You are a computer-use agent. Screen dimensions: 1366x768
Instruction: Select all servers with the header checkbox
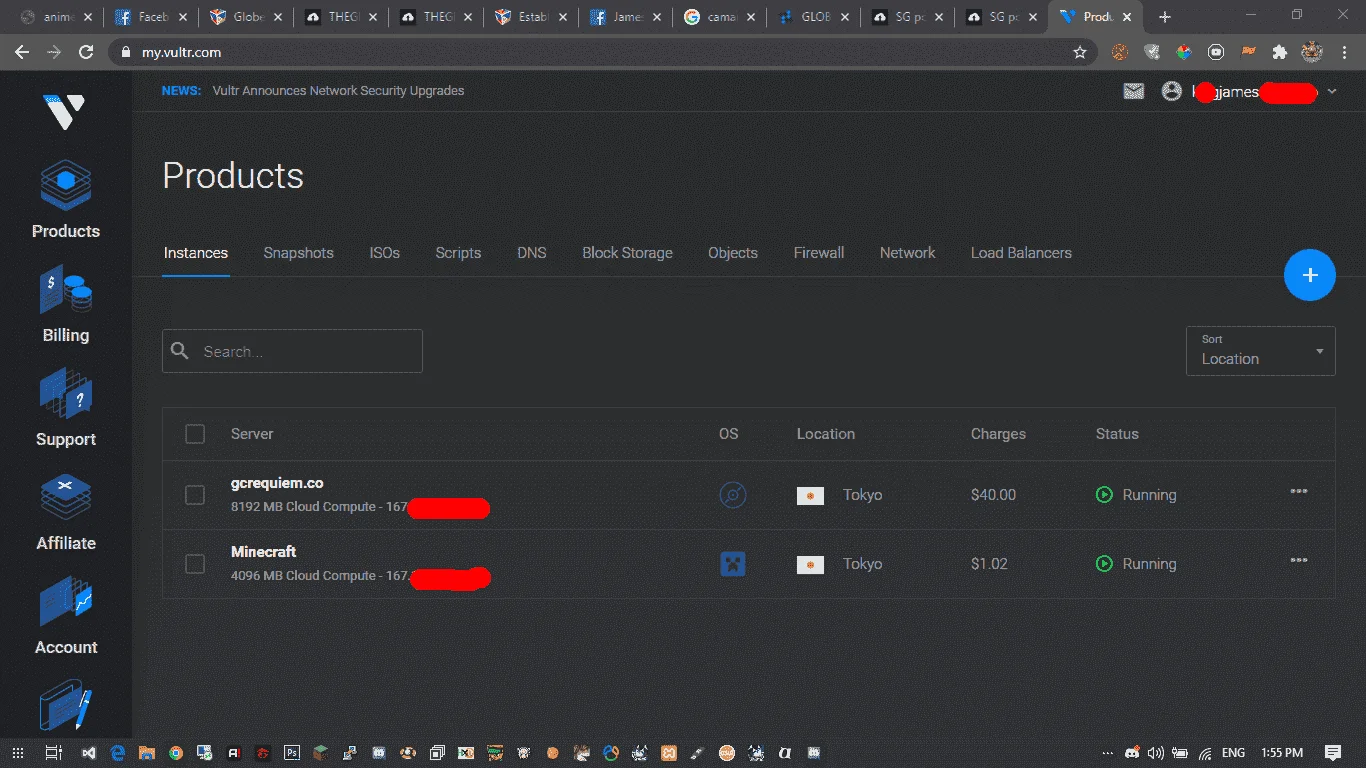[x=195, y=434]
